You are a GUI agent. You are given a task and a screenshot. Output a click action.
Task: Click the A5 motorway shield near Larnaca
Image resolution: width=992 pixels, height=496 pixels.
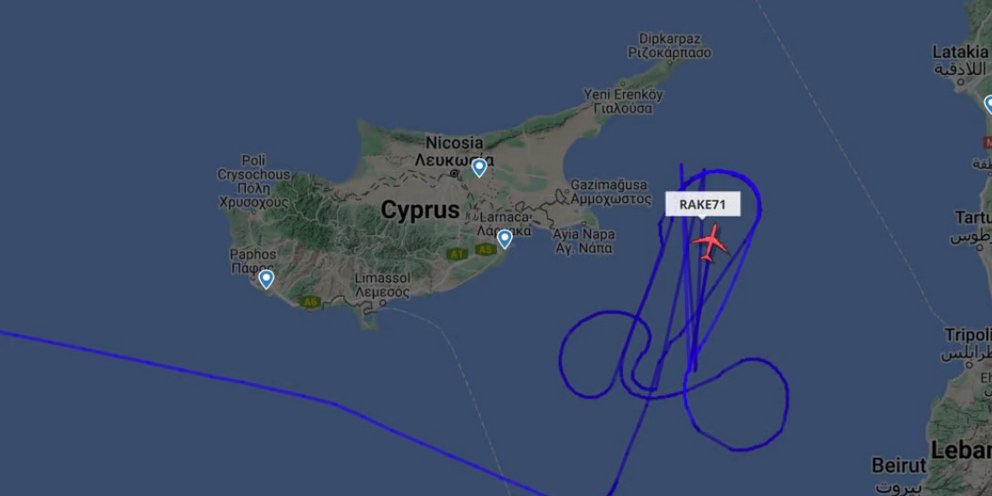(x=485, y=249)
